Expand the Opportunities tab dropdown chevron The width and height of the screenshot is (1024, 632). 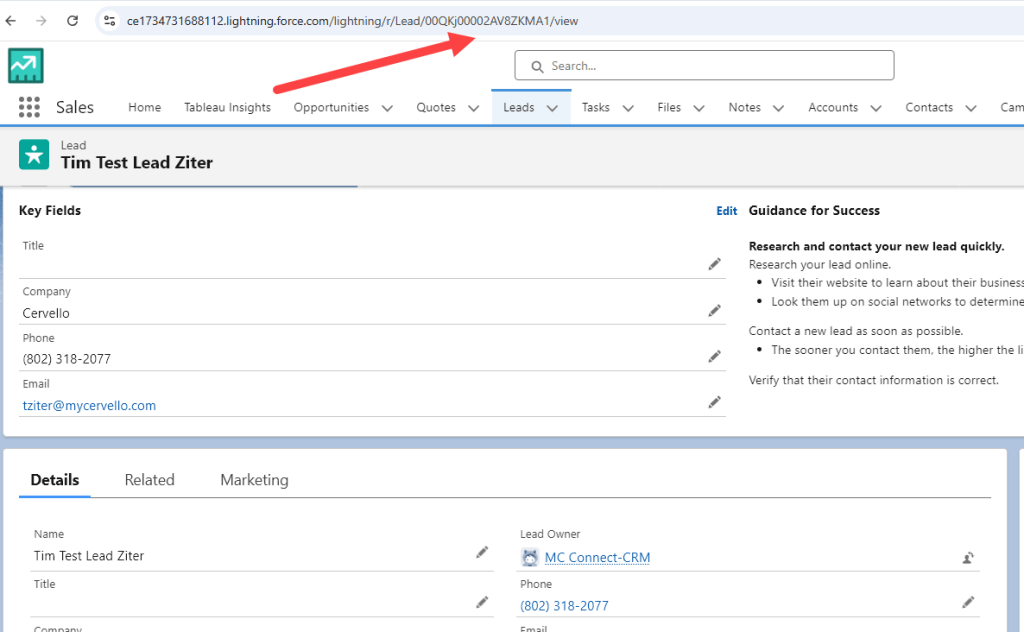point(387,108)
